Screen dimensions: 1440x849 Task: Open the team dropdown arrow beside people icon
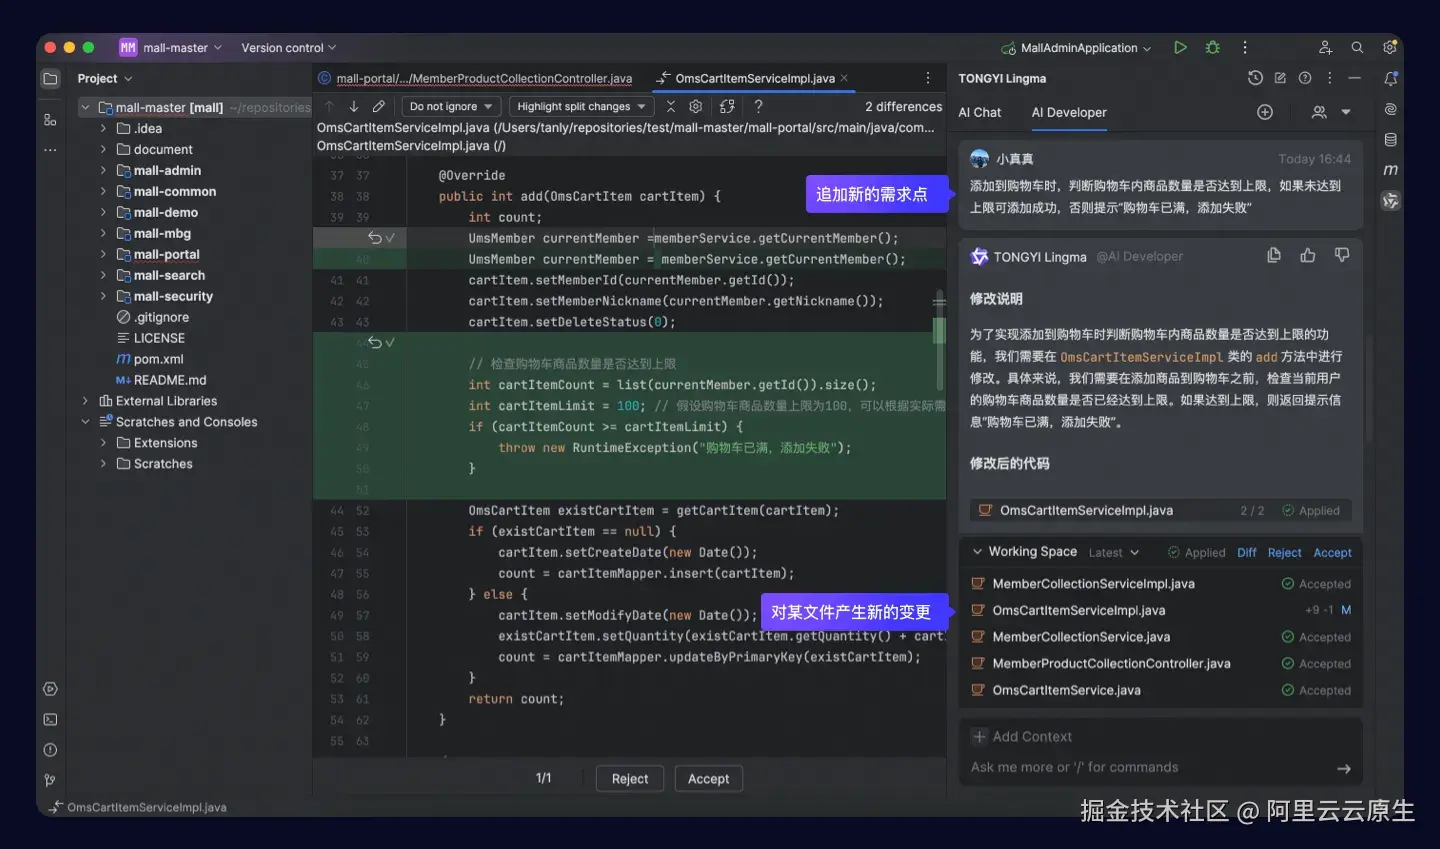coord(1346,112)
